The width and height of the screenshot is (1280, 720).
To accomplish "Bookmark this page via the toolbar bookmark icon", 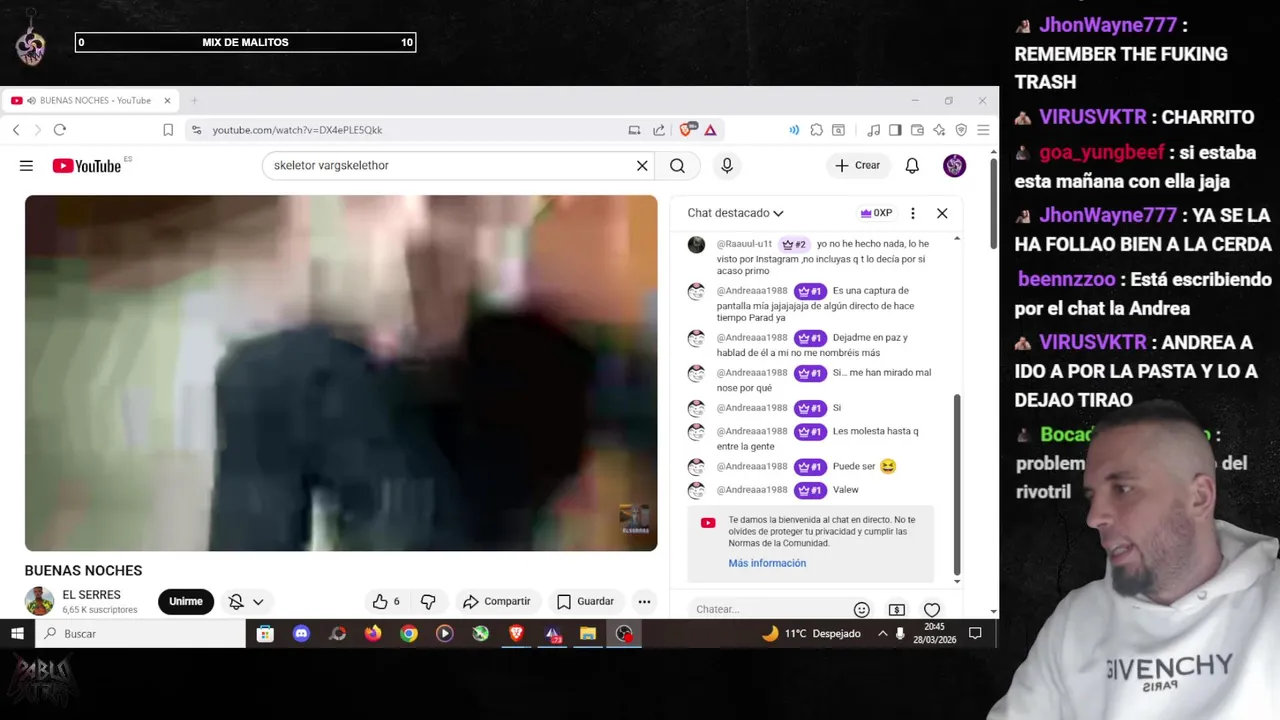I will tap(168, 130).
